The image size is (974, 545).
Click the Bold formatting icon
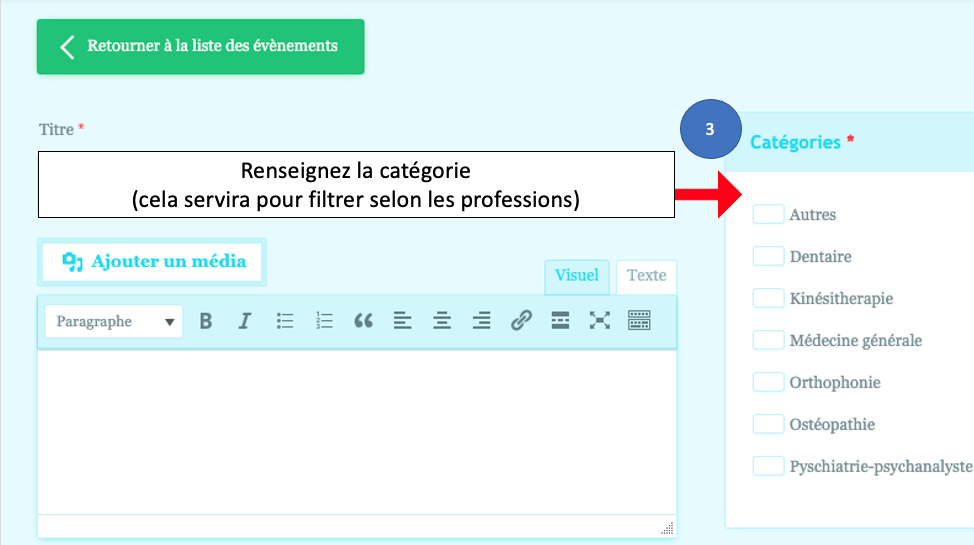coord(206,321)
